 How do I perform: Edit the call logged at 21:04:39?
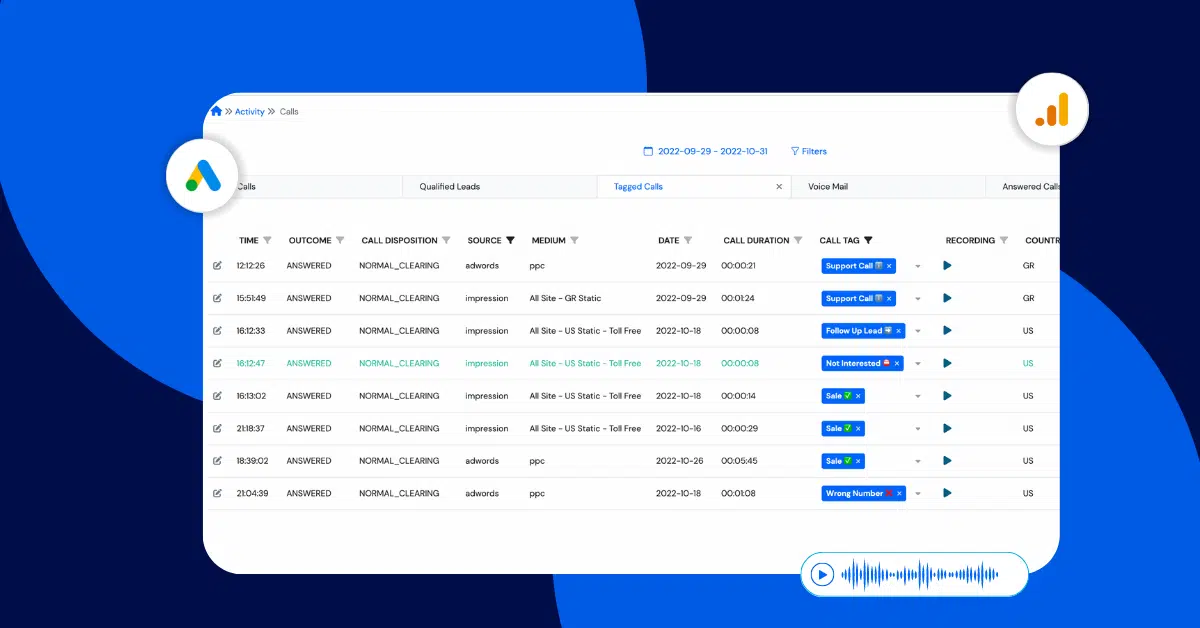pyautogui.click(x=217, y=493)
